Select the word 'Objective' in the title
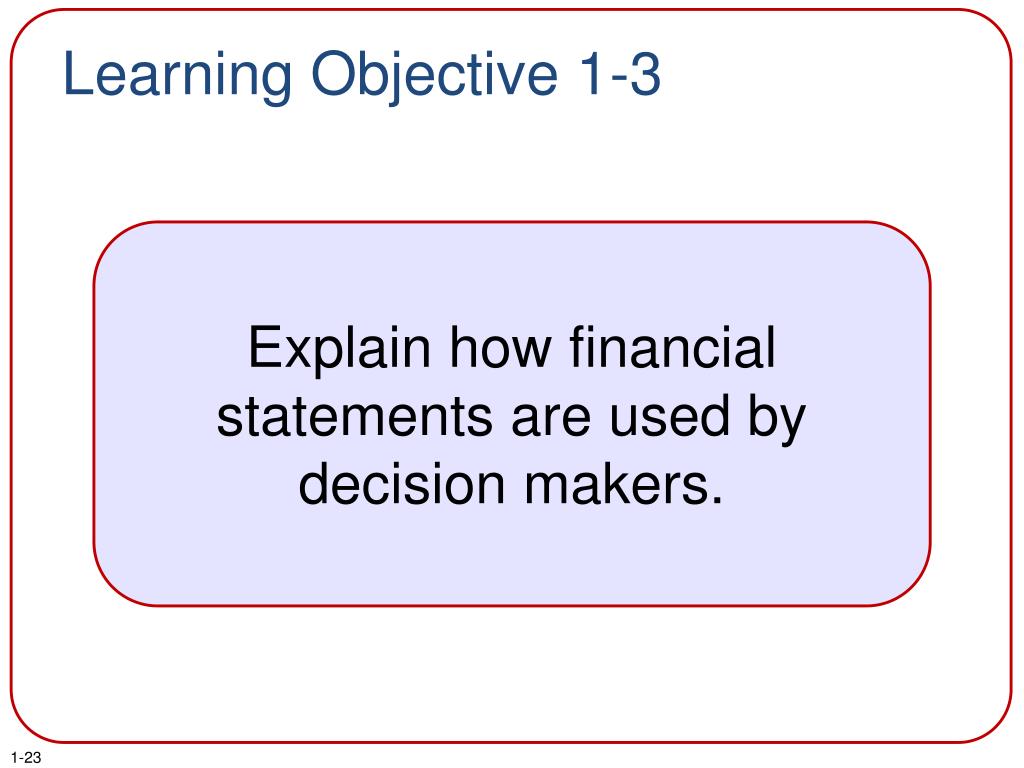This screenshot has width=1024, height=768. (434, 77)
